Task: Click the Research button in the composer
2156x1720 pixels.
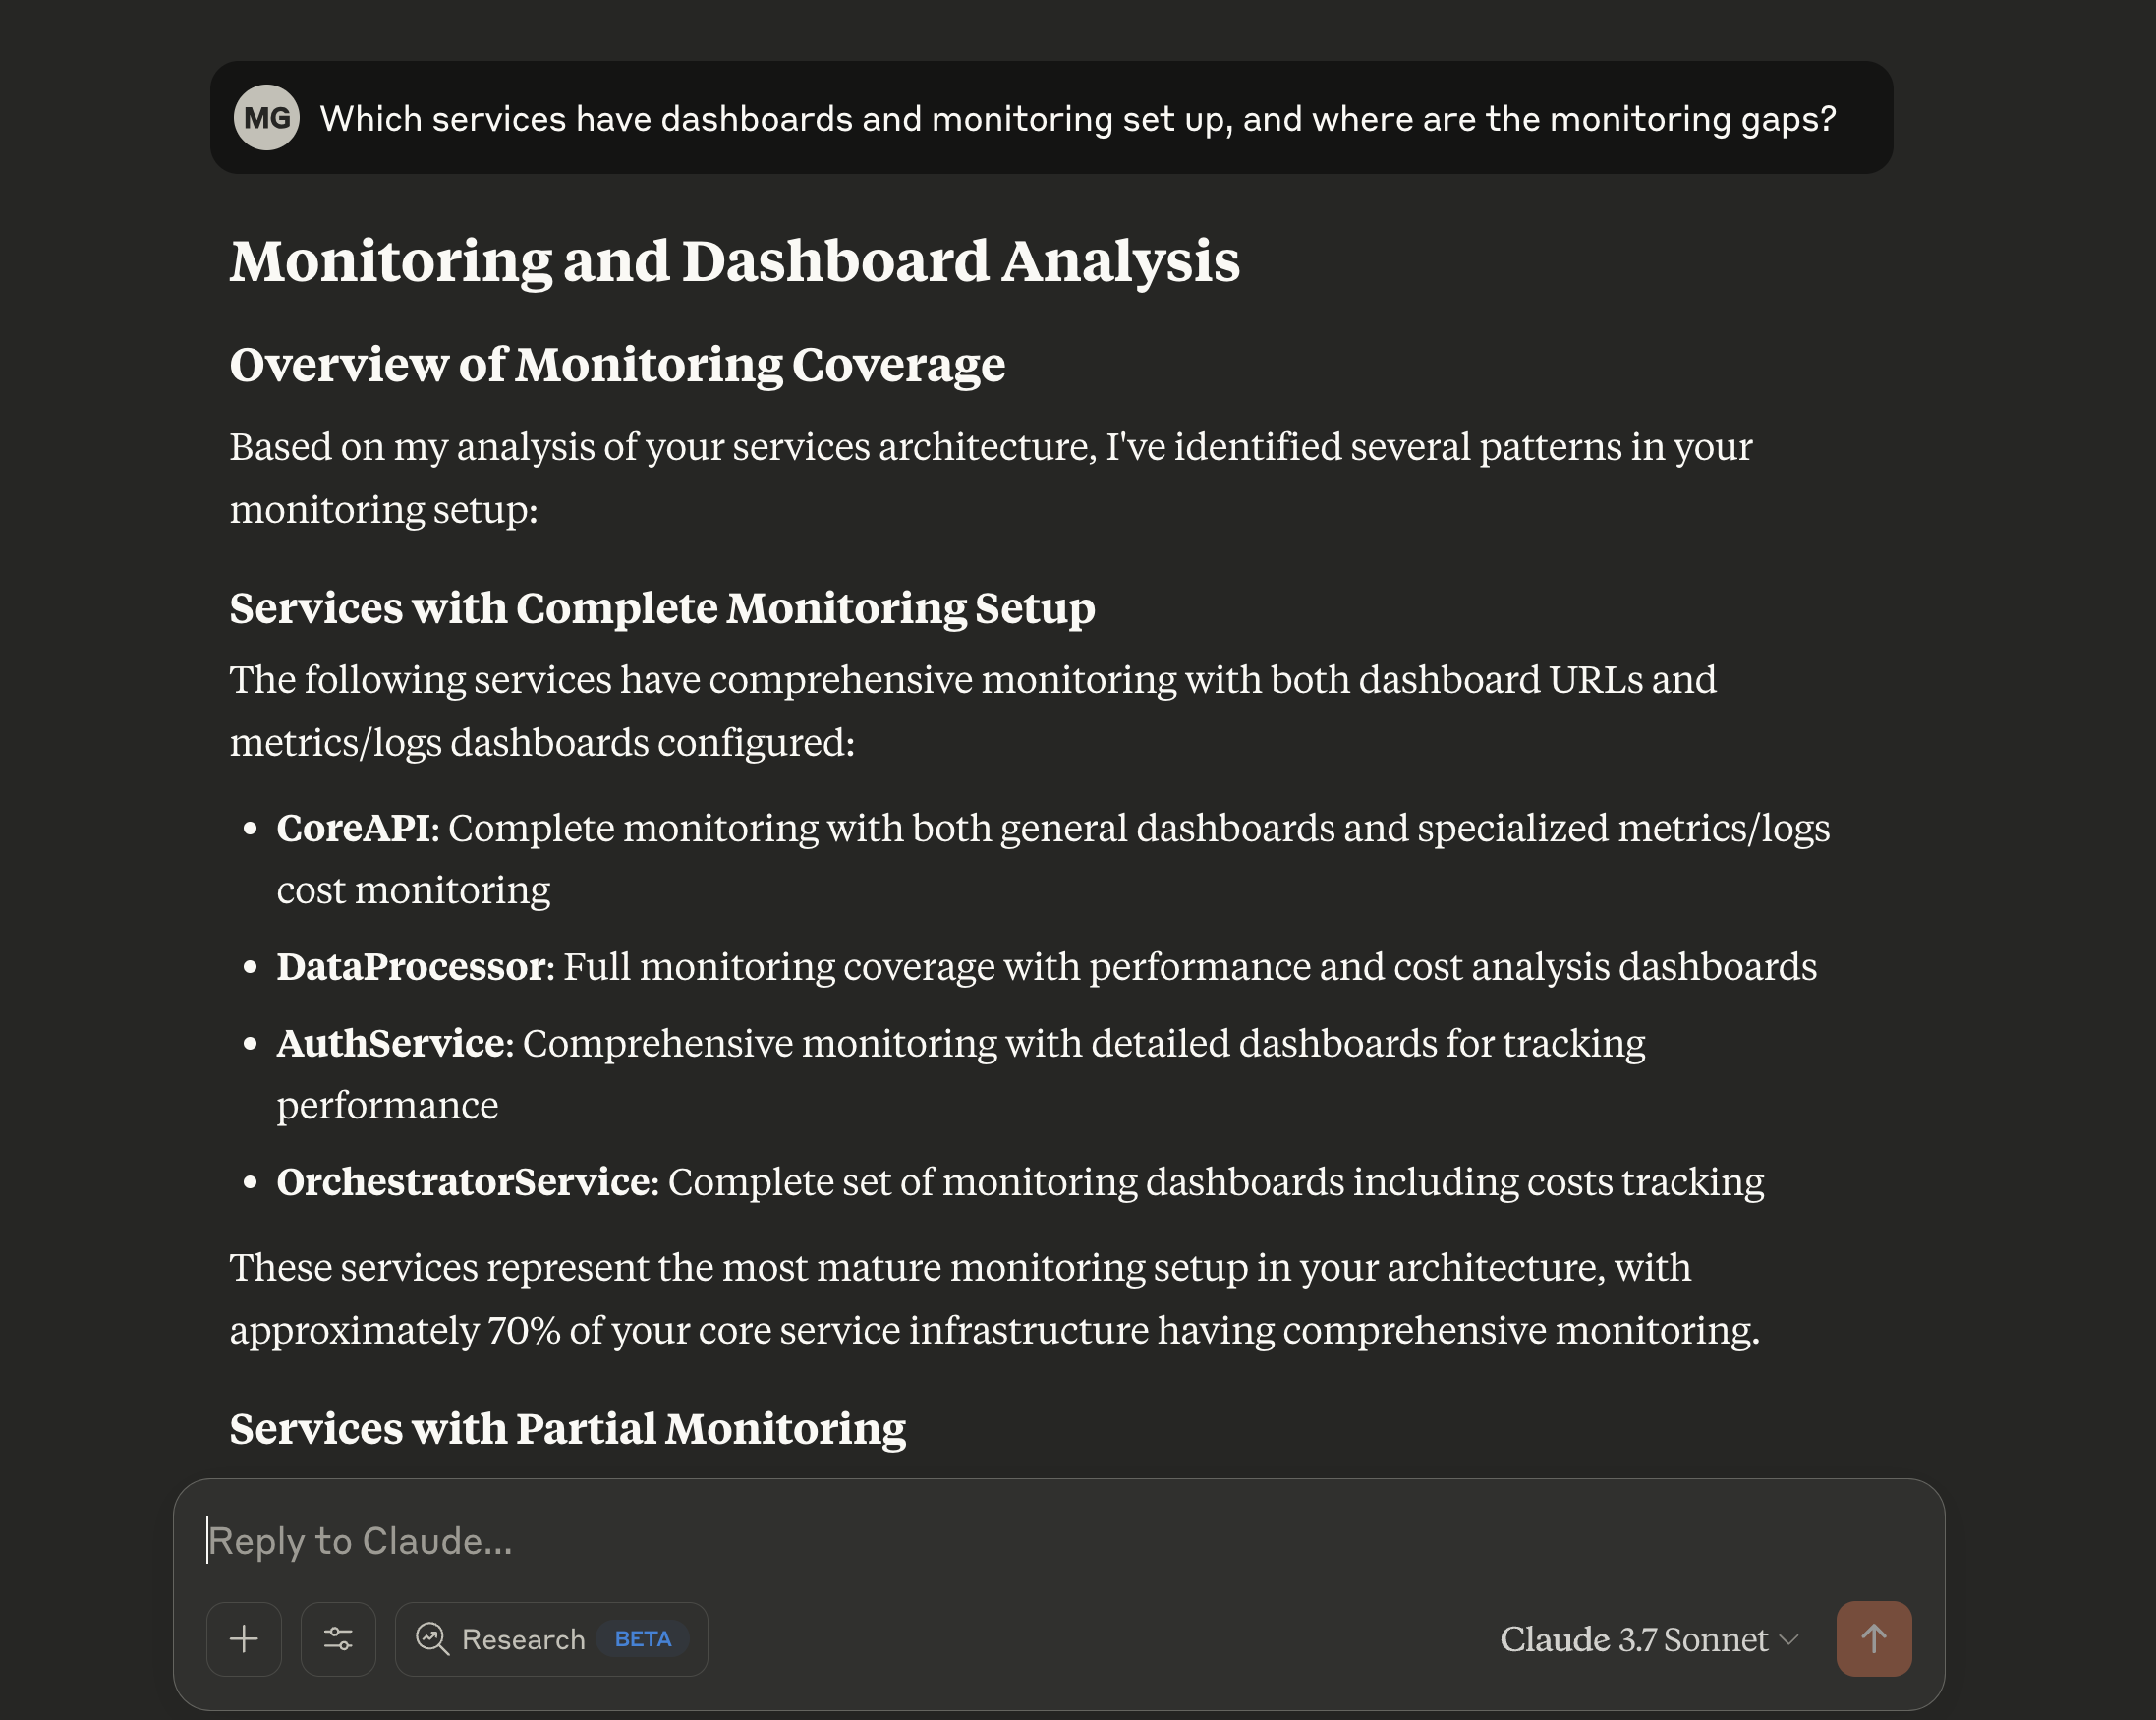Action: point(550,1639)
